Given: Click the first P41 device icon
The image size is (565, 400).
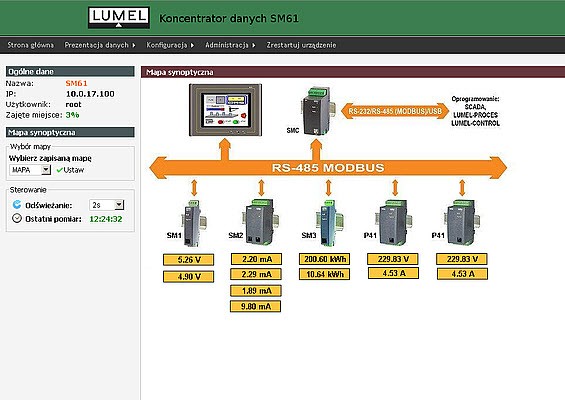Looking at the screenshot, I should tap(393, 222).
